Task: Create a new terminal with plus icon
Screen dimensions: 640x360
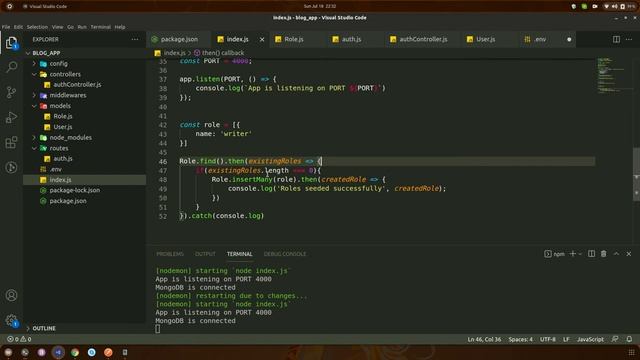Action: [x=572, y=254]
